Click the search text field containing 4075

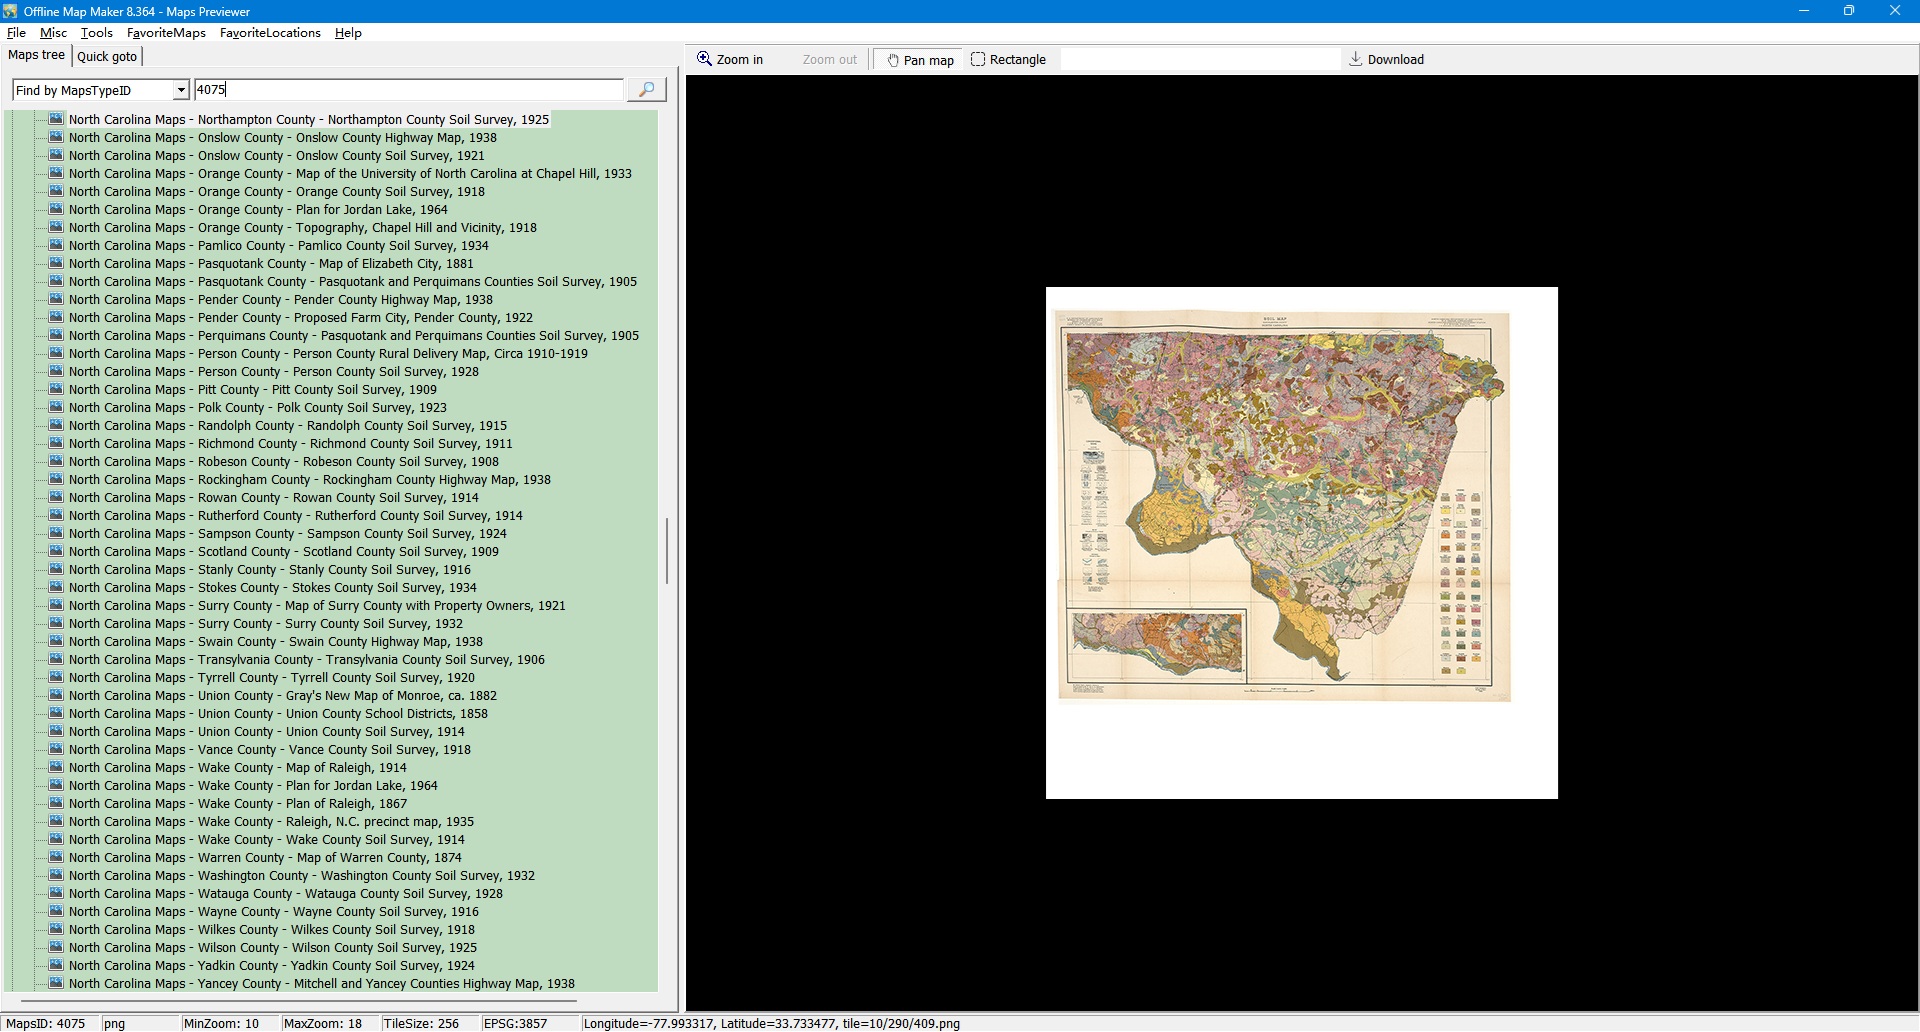(x=408, y=90)
